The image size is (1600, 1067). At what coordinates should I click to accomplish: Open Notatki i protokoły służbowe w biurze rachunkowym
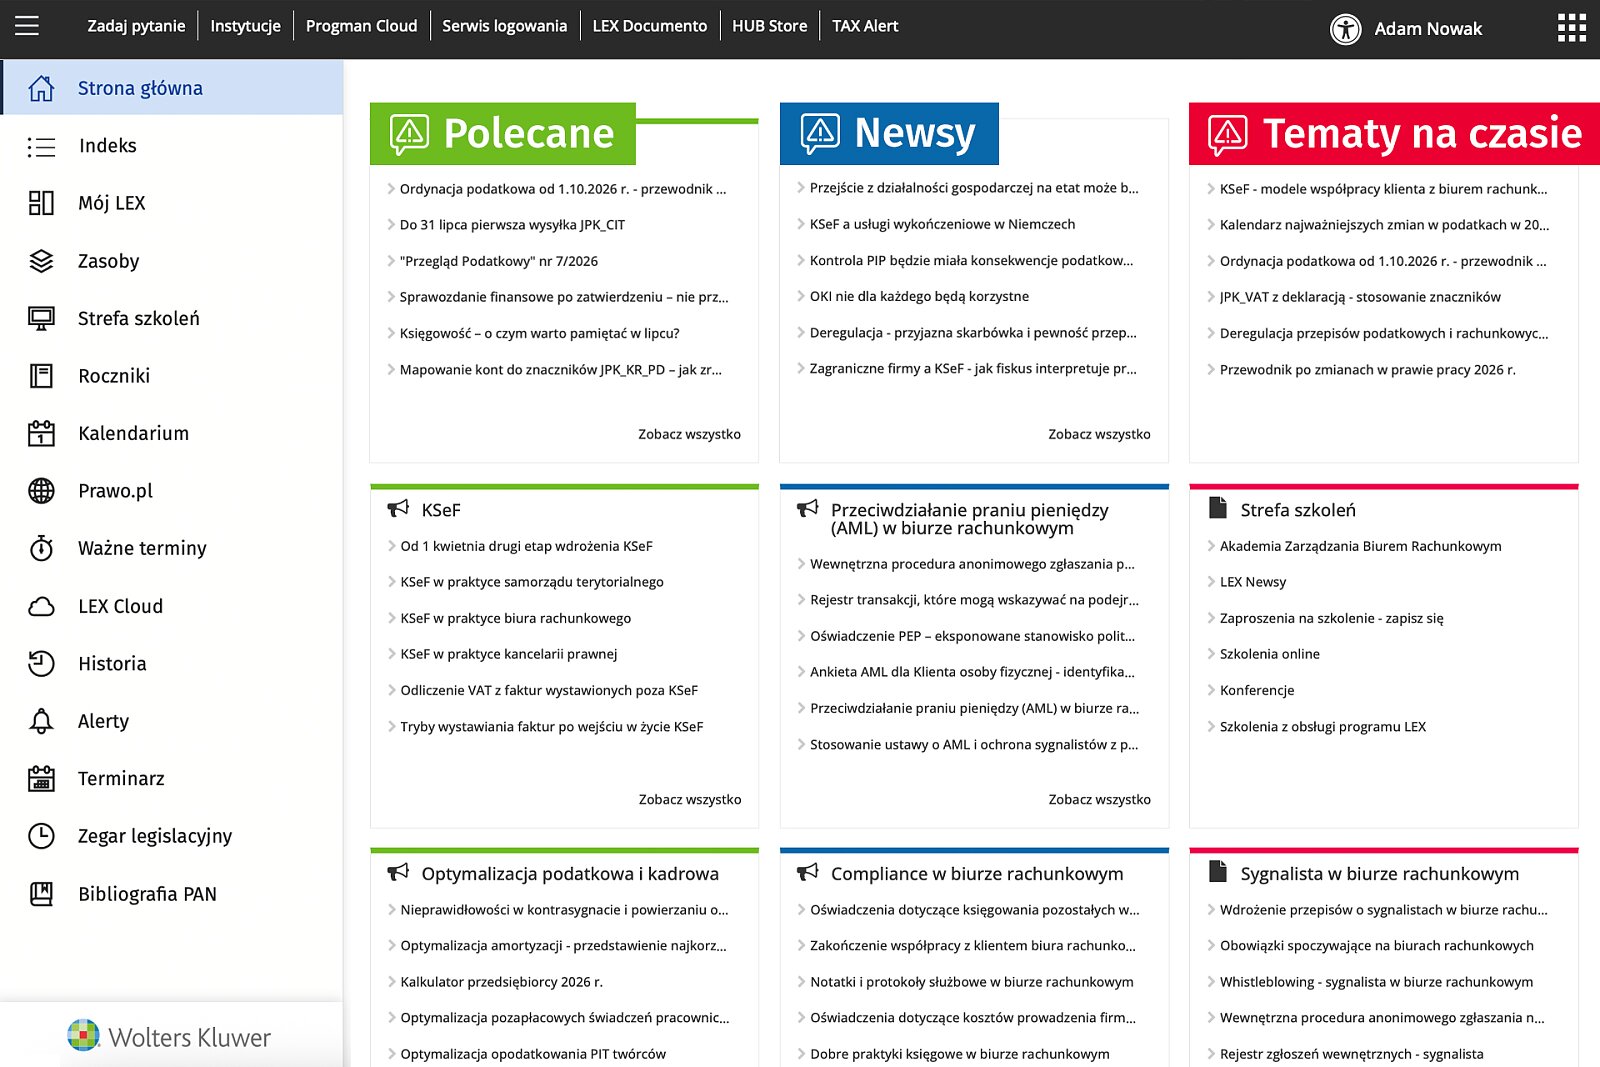tap(972, 982)
